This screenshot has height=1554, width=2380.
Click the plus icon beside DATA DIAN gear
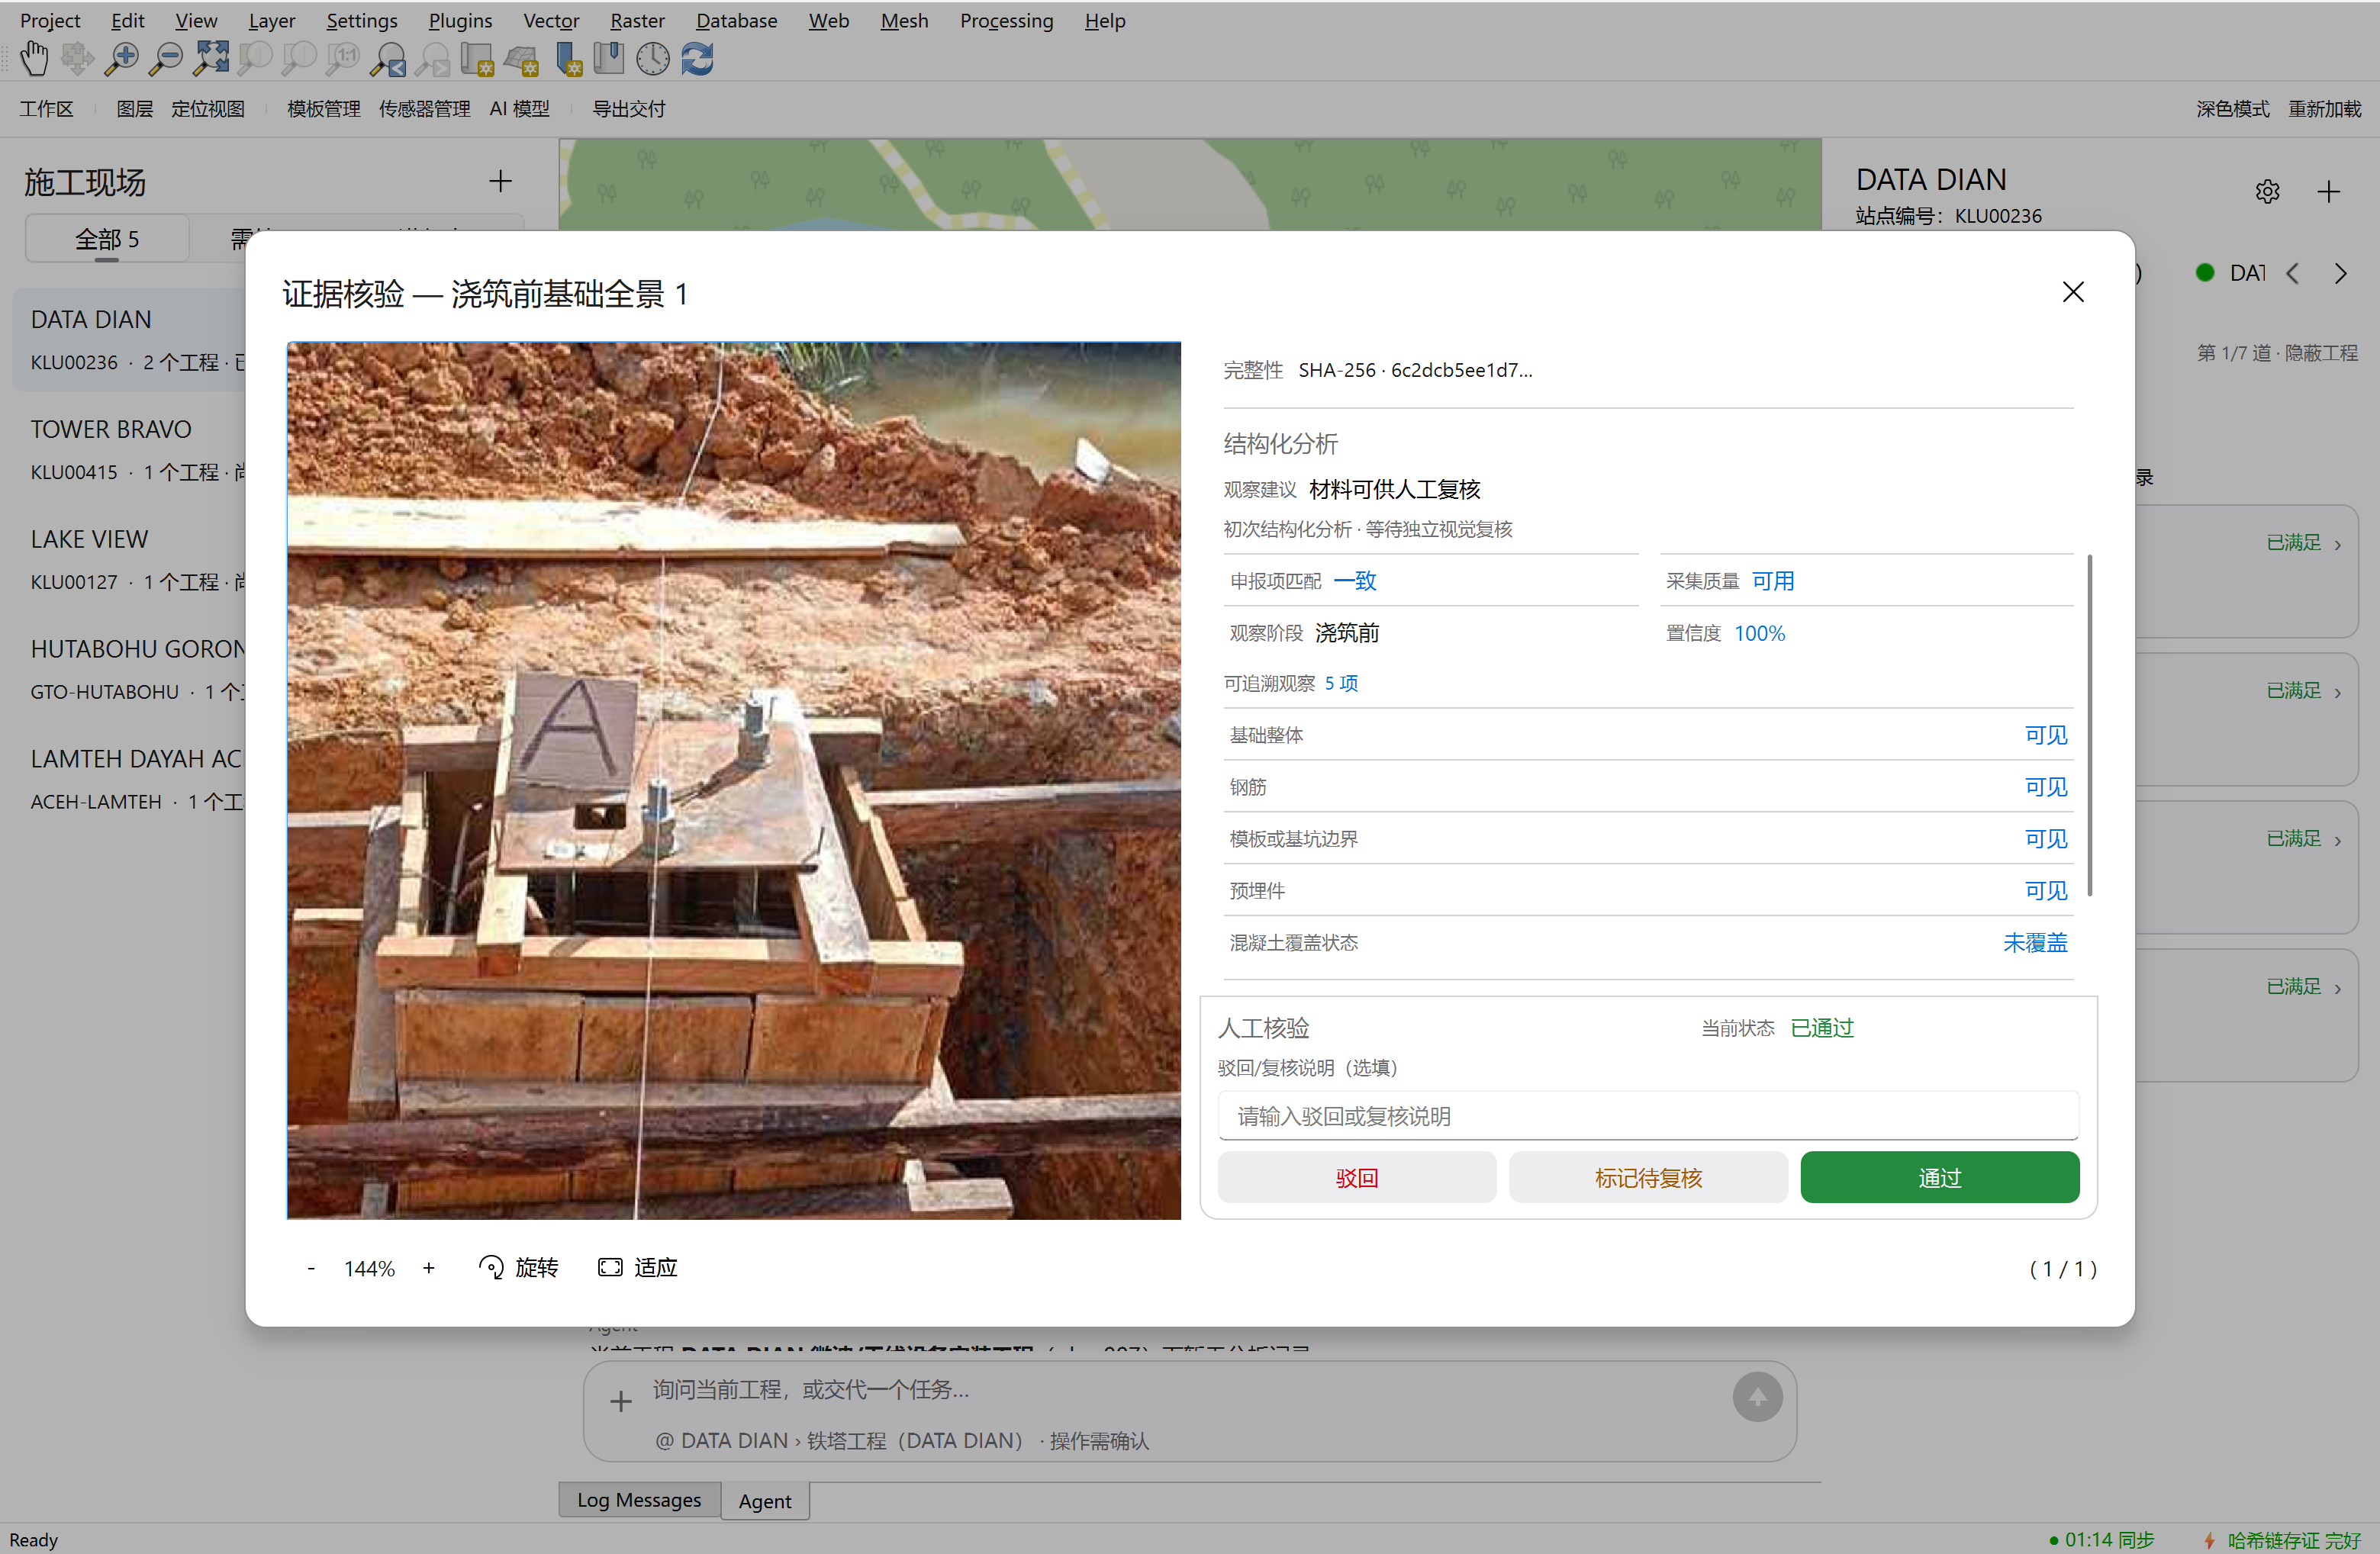[2328, 191]
